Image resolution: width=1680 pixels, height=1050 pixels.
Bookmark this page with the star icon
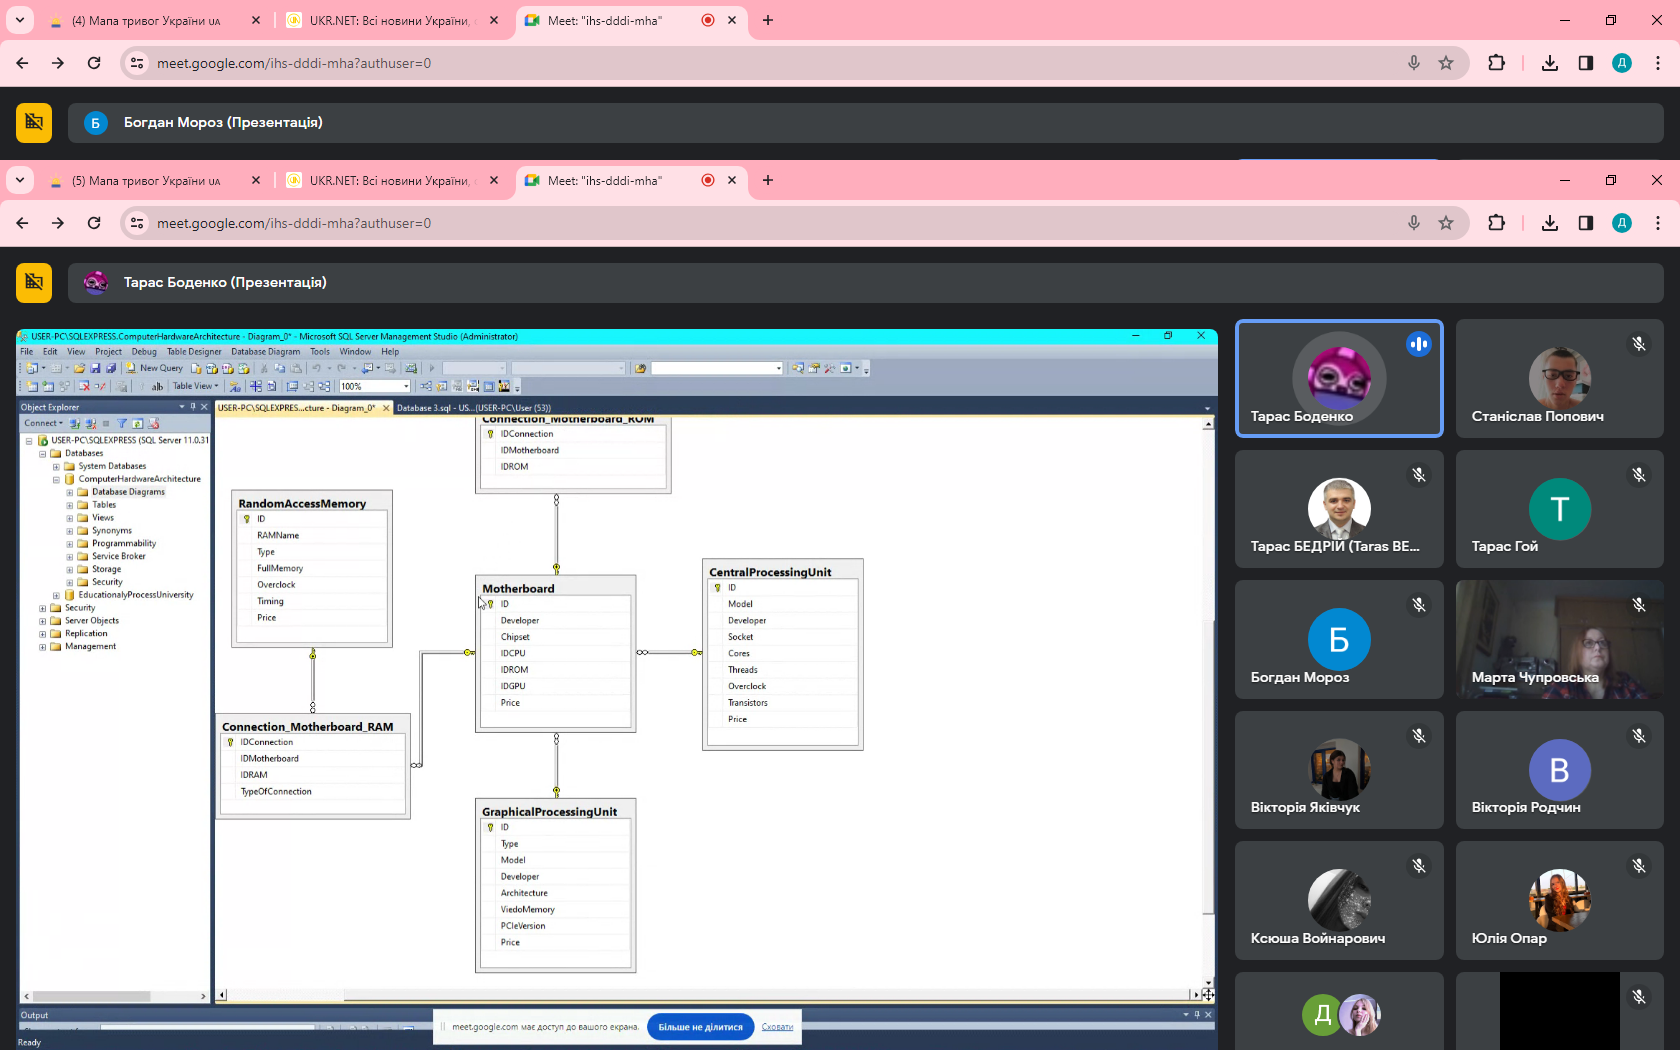(1445, 63)
